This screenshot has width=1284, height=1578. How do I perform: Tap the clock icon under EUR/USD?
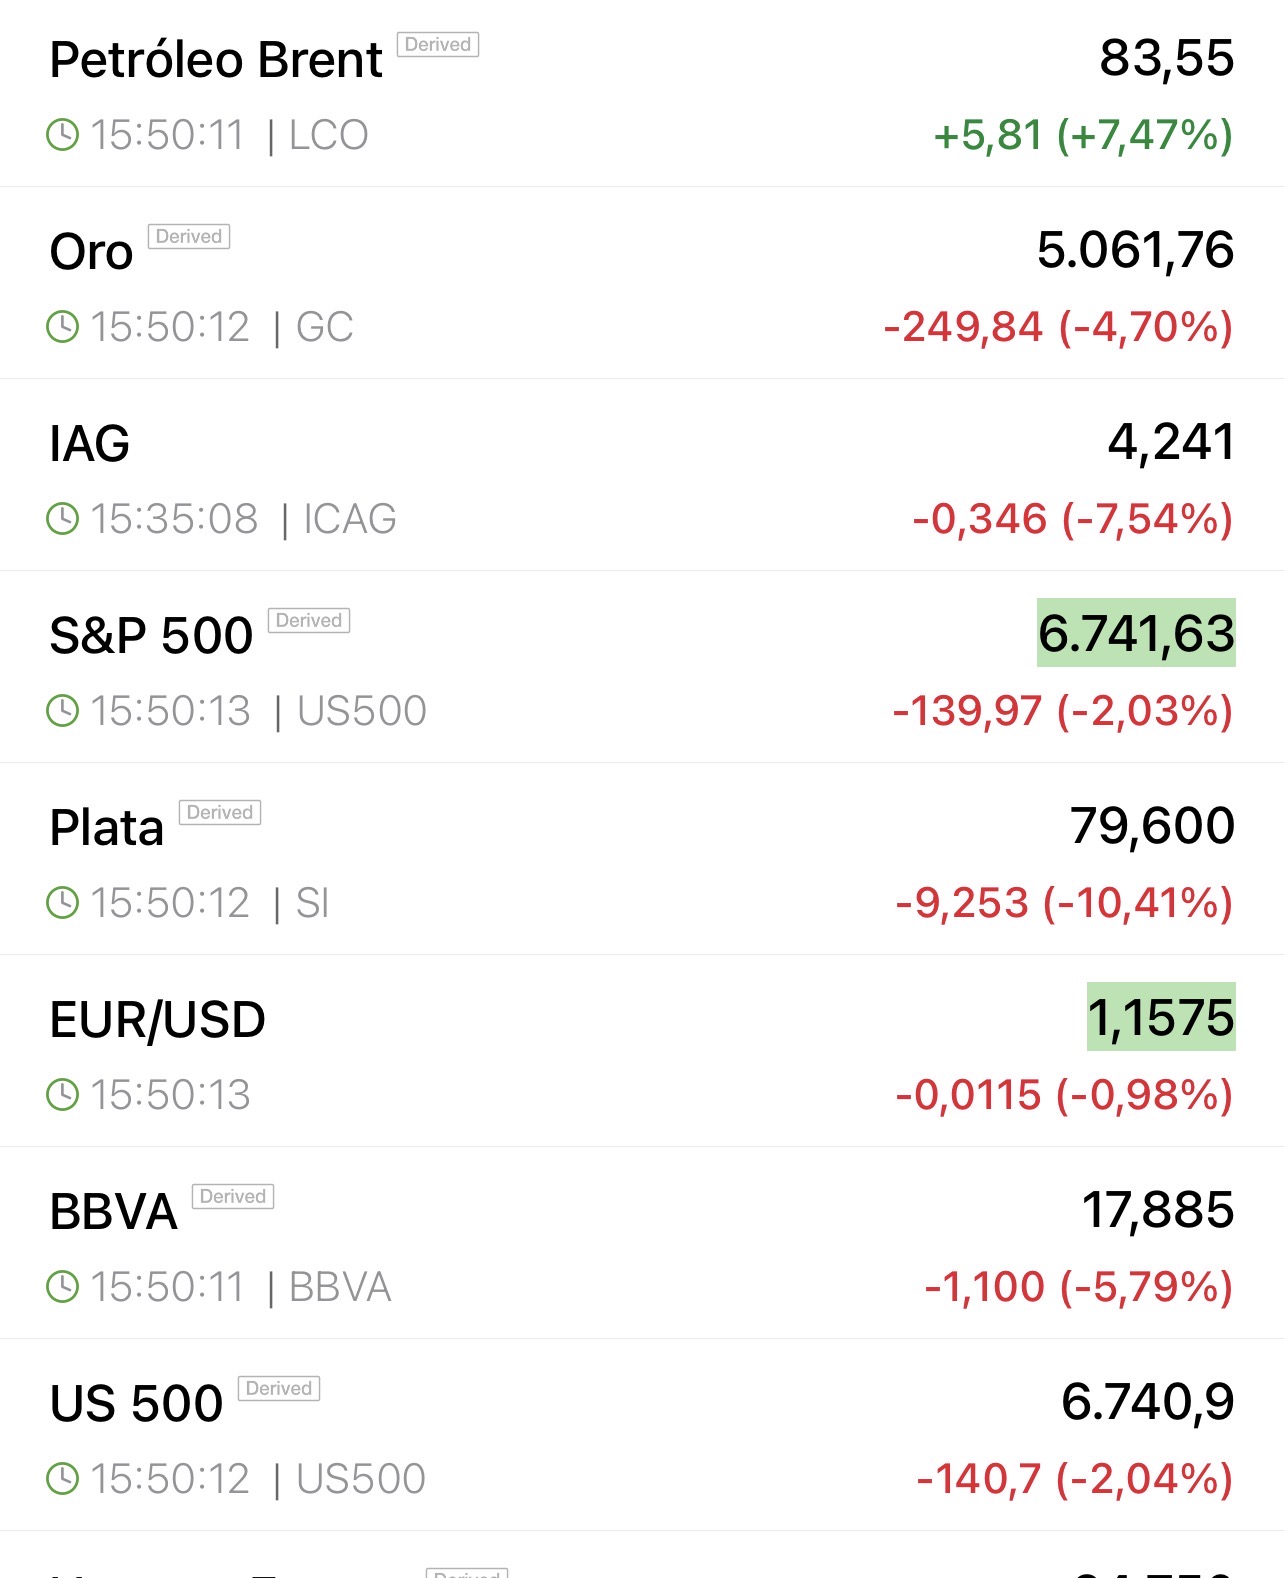pyautogui.click(x=63, y=1095)
